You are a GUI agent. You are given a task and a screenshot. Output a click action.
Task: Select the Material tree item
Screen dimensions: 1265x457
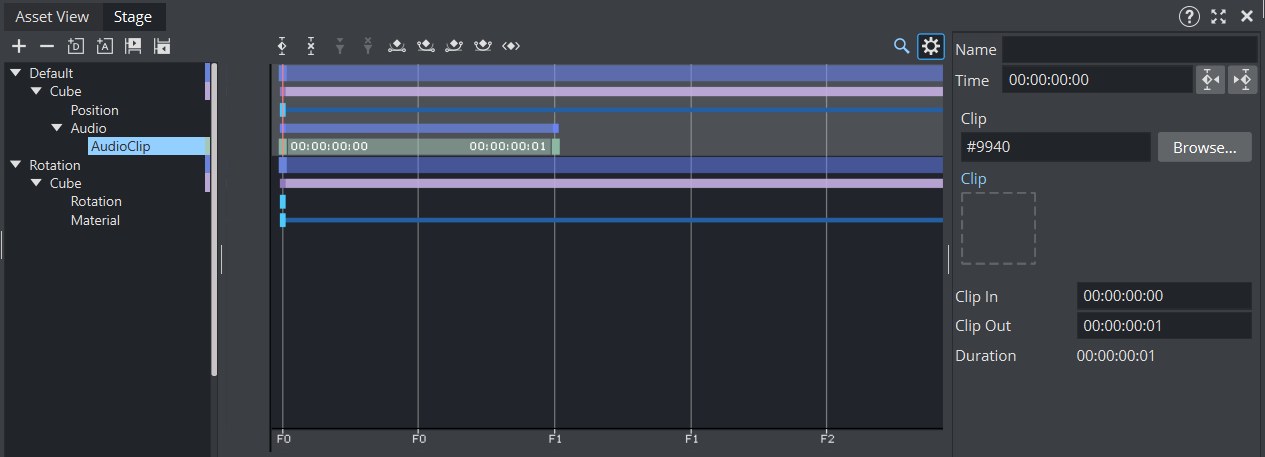coord(95,220)
